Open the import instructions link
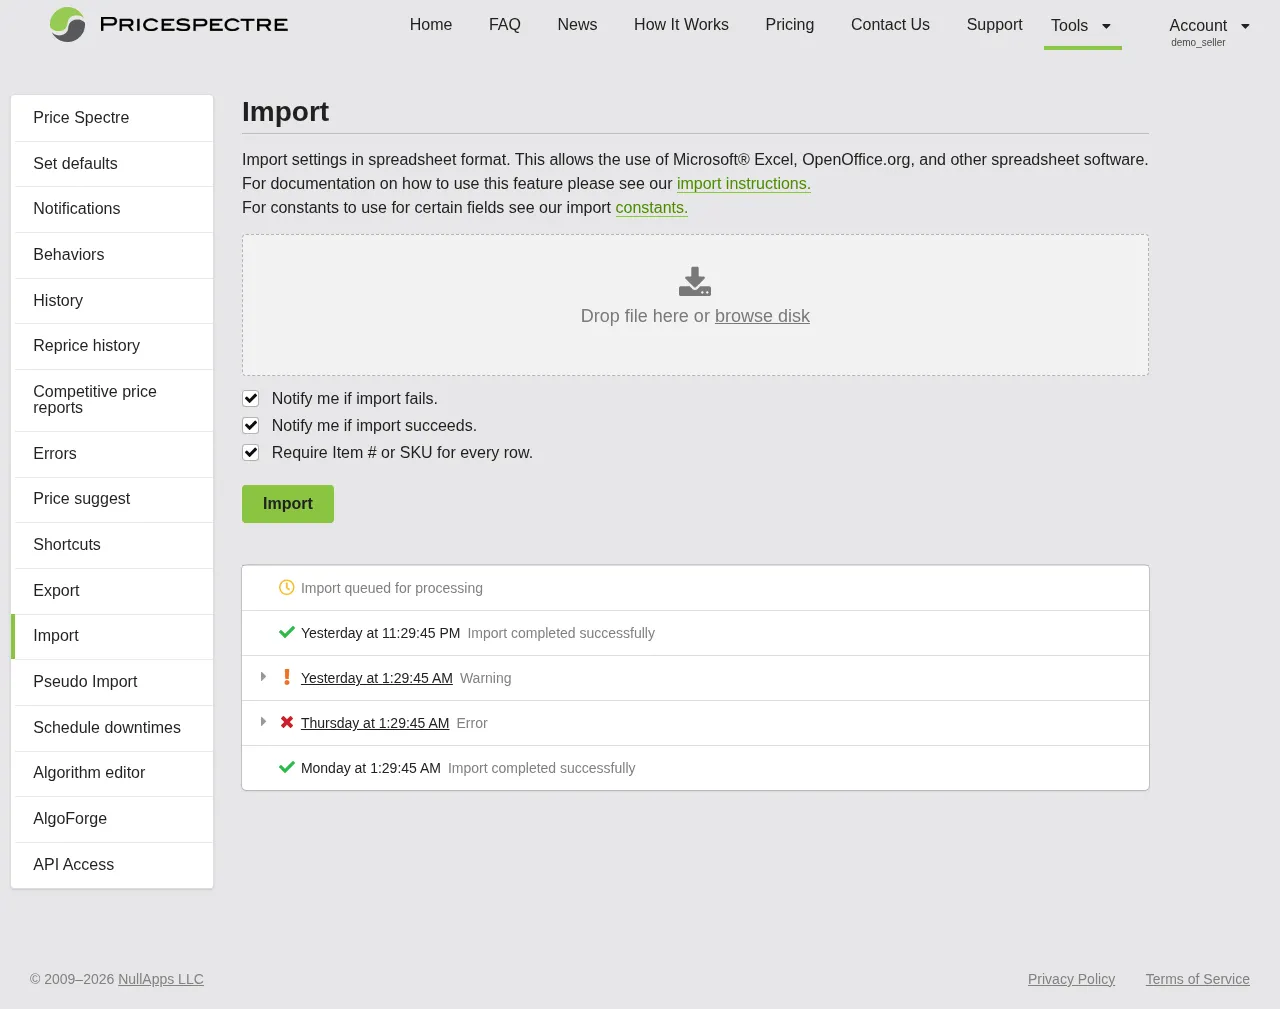 (x=743, y=184)
